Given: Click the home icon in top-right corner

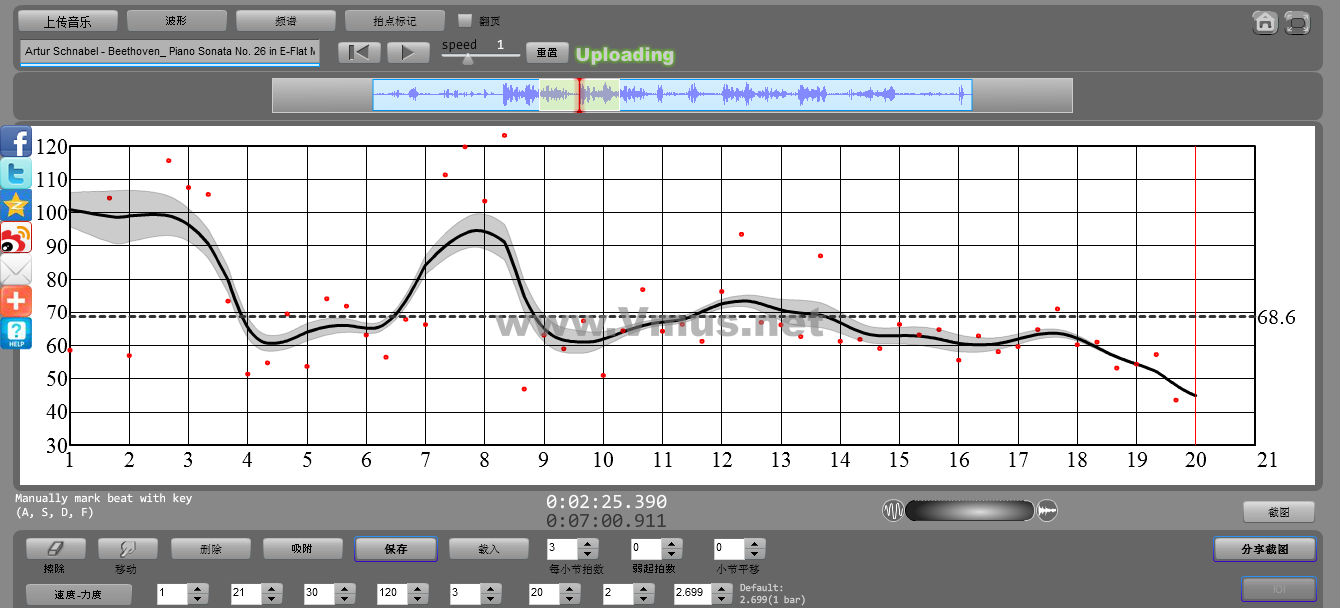Looking at the screenshot, I should (1266, 22).
